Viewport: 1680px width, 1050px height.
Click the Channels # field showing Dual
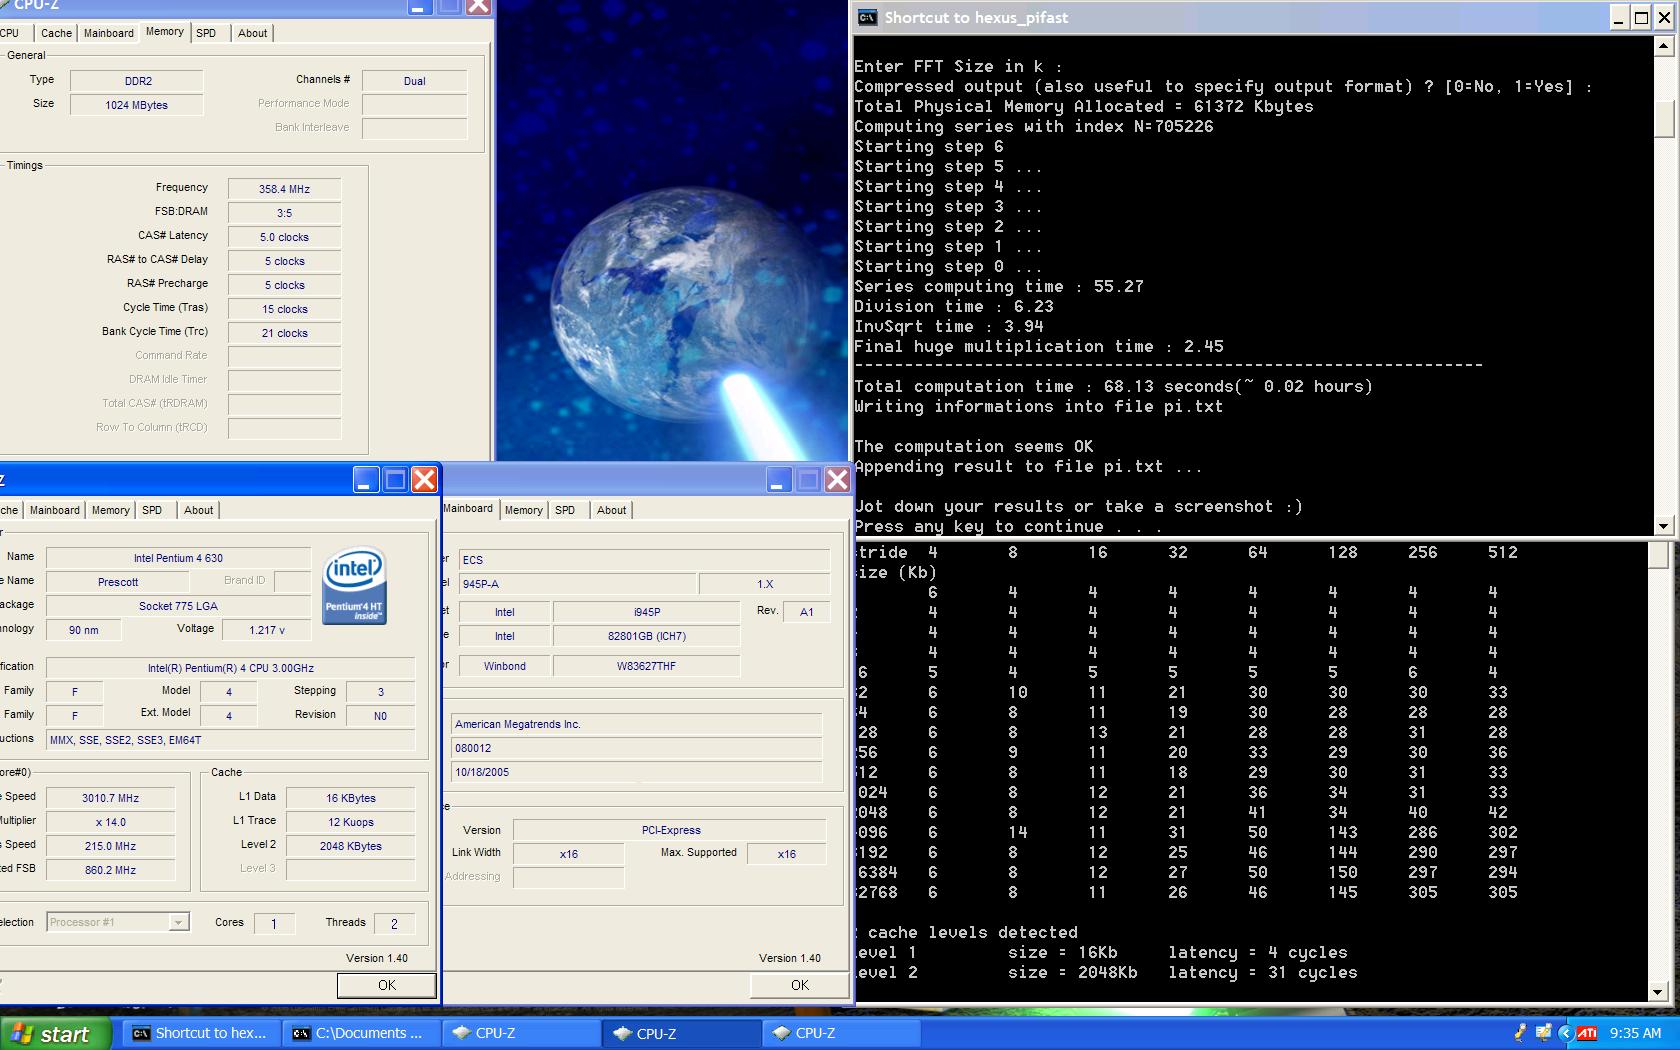[x=414, y=81]
